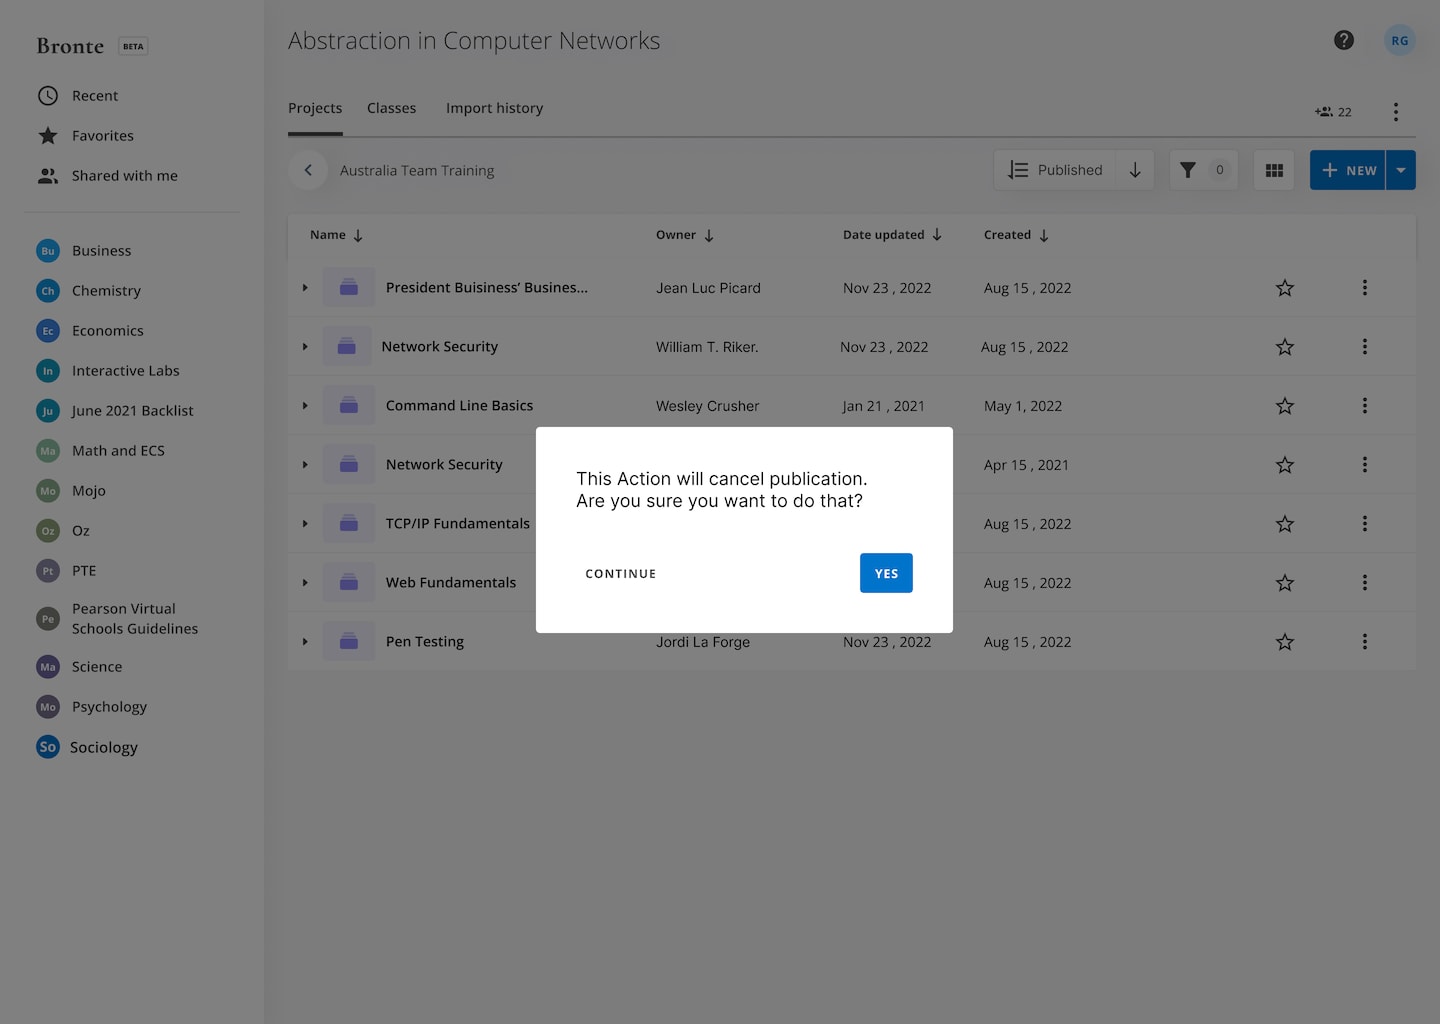The width and height of the screenshot is (1440, 1024).
Task: Open the Command Line Basics folder
Action: [x=349, y=405]
